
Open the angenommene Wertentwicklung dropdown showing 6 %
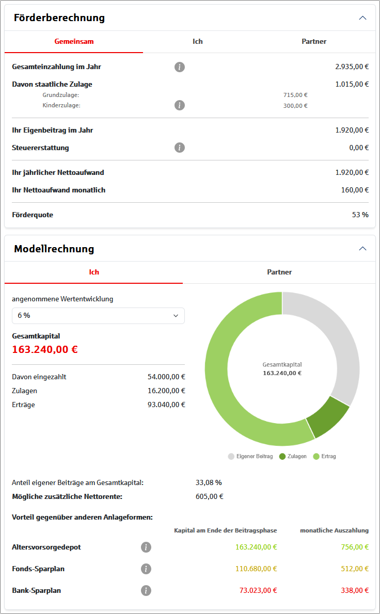[x=98, y=316]
